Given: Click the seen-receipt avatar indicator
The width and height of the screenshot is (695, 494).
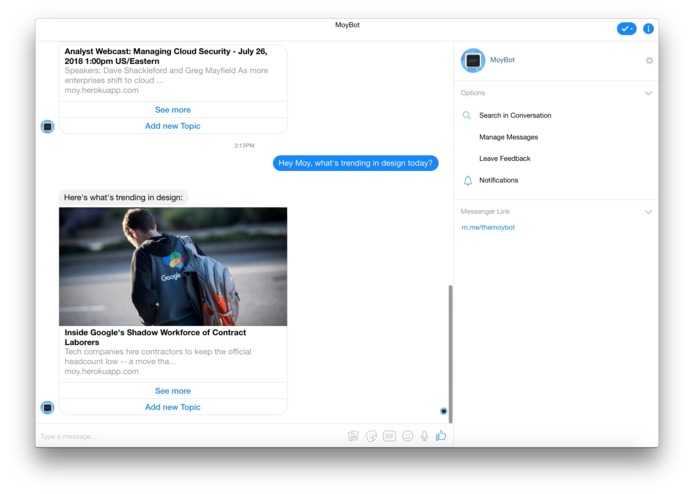Looking at the screenshot, I should pyautogui.click(x=443, y=411).
